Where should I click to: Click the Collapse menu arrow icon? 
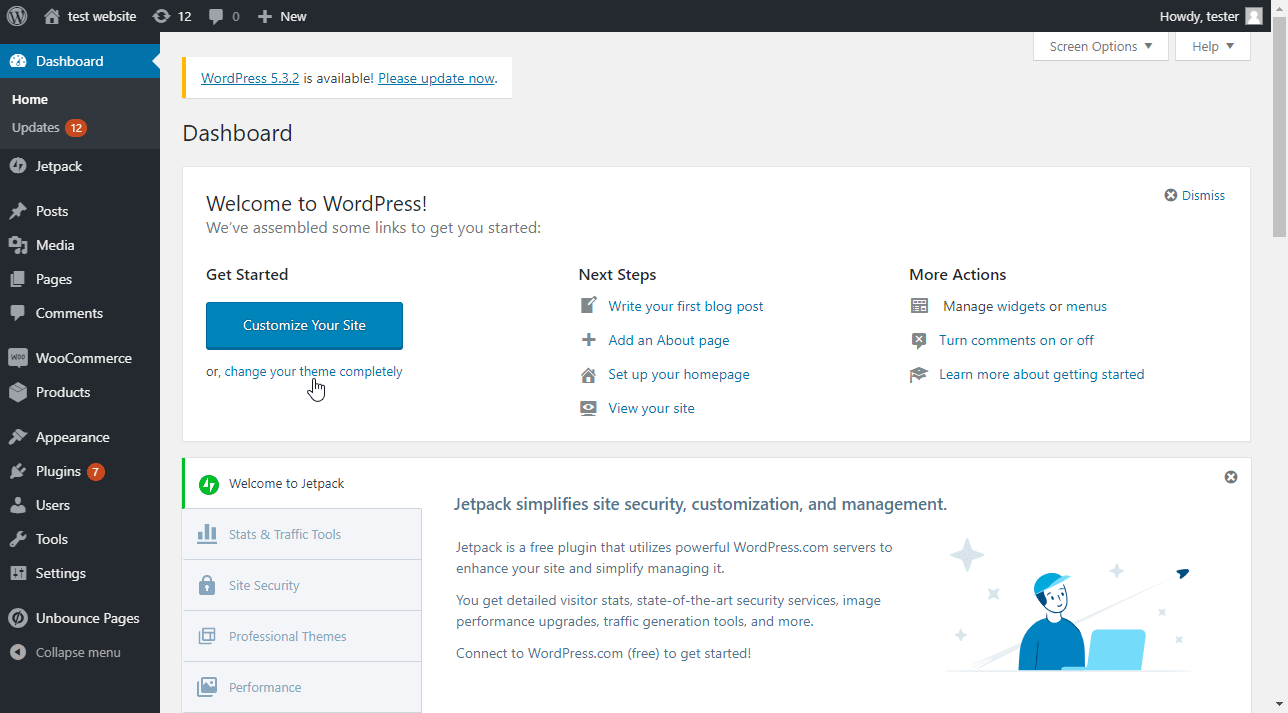[x=18, y=652]
